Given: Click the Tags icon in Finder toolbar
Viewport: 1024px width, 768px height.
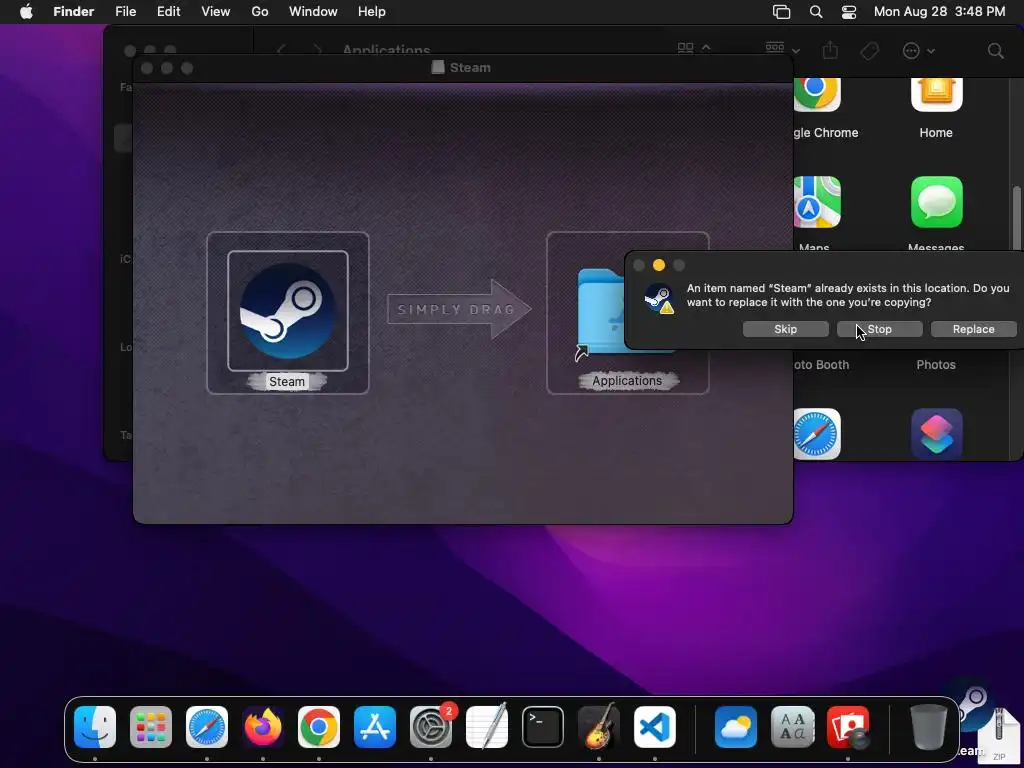Looking at the screenshot, I should point(869,51).
